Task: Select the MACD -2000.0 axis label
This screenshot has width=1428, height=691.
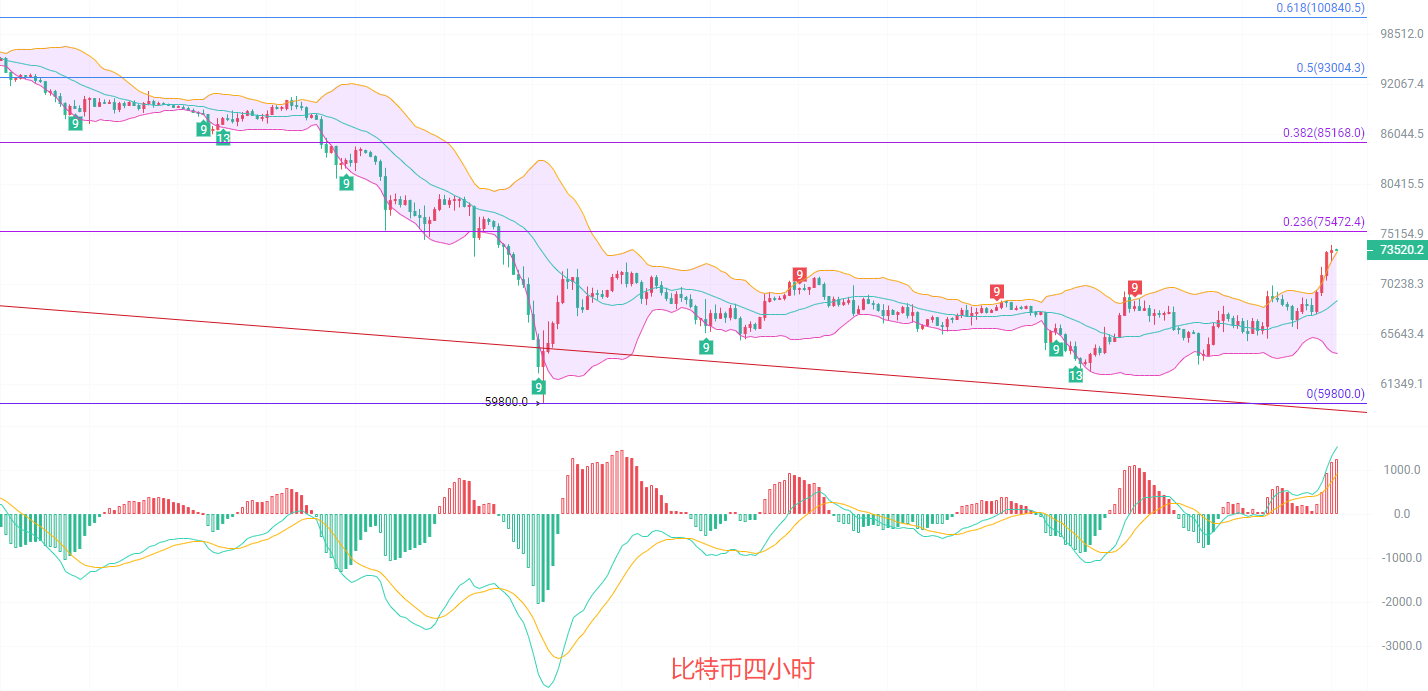Action: tap(1401, 602)
